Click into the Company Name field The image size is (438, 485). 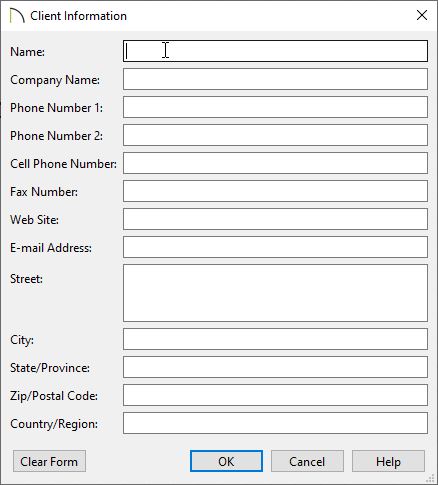(x=275, y=79)
